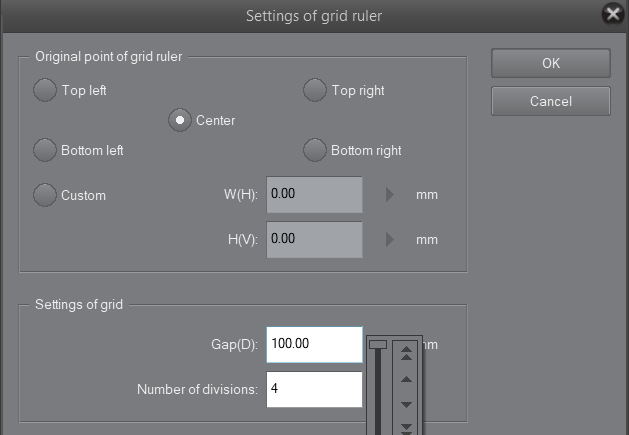Screen dimensions: 629x435
Task: Confirm settings with the OK button
Action: (x=551, y=63)
